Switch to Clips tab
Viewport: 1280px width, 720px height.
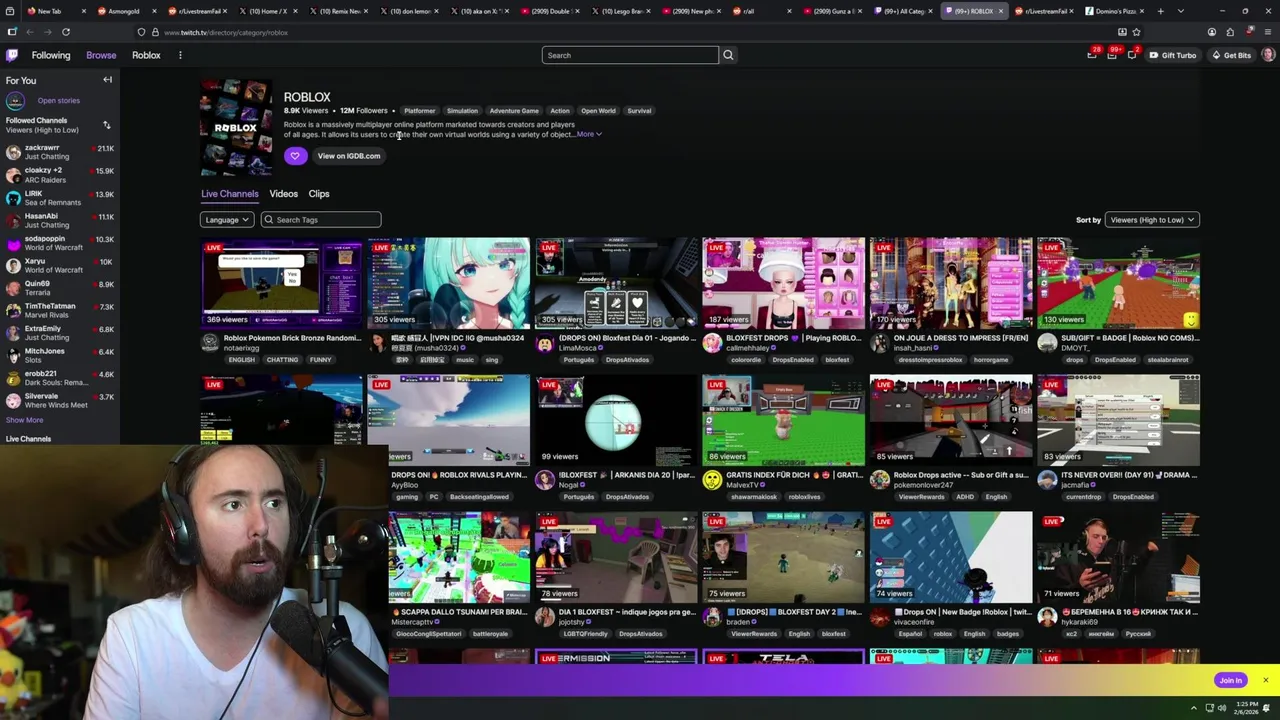319,194
